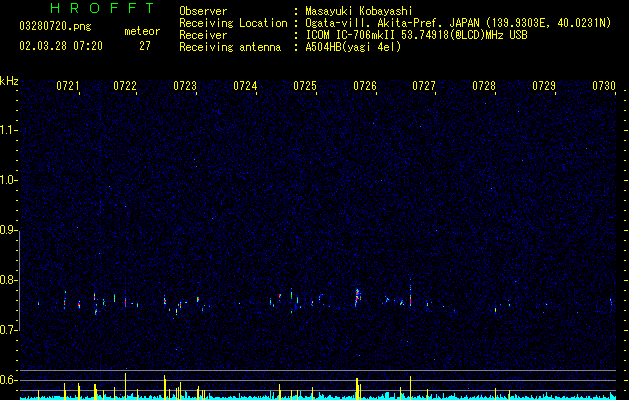Click the tallest yellow bar under 0722
Screen dimensions: 629x400
[126, 385]
